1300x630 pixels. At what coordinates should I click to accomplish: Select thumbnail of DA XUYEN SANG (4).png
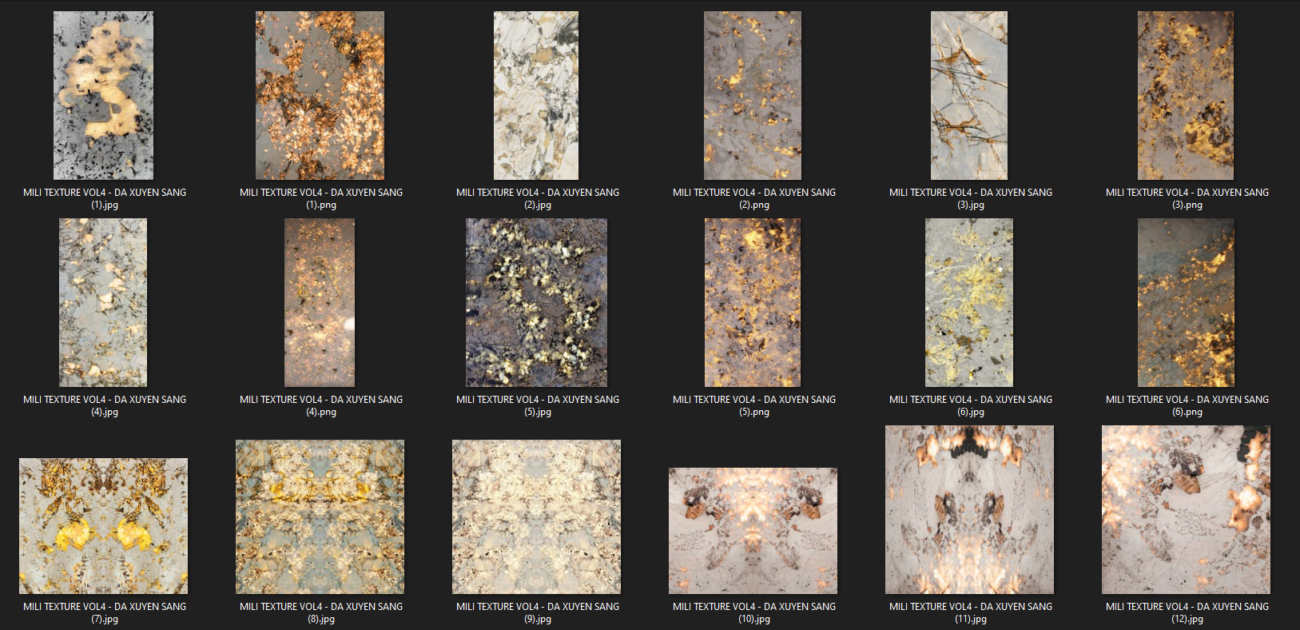[320, 303]
